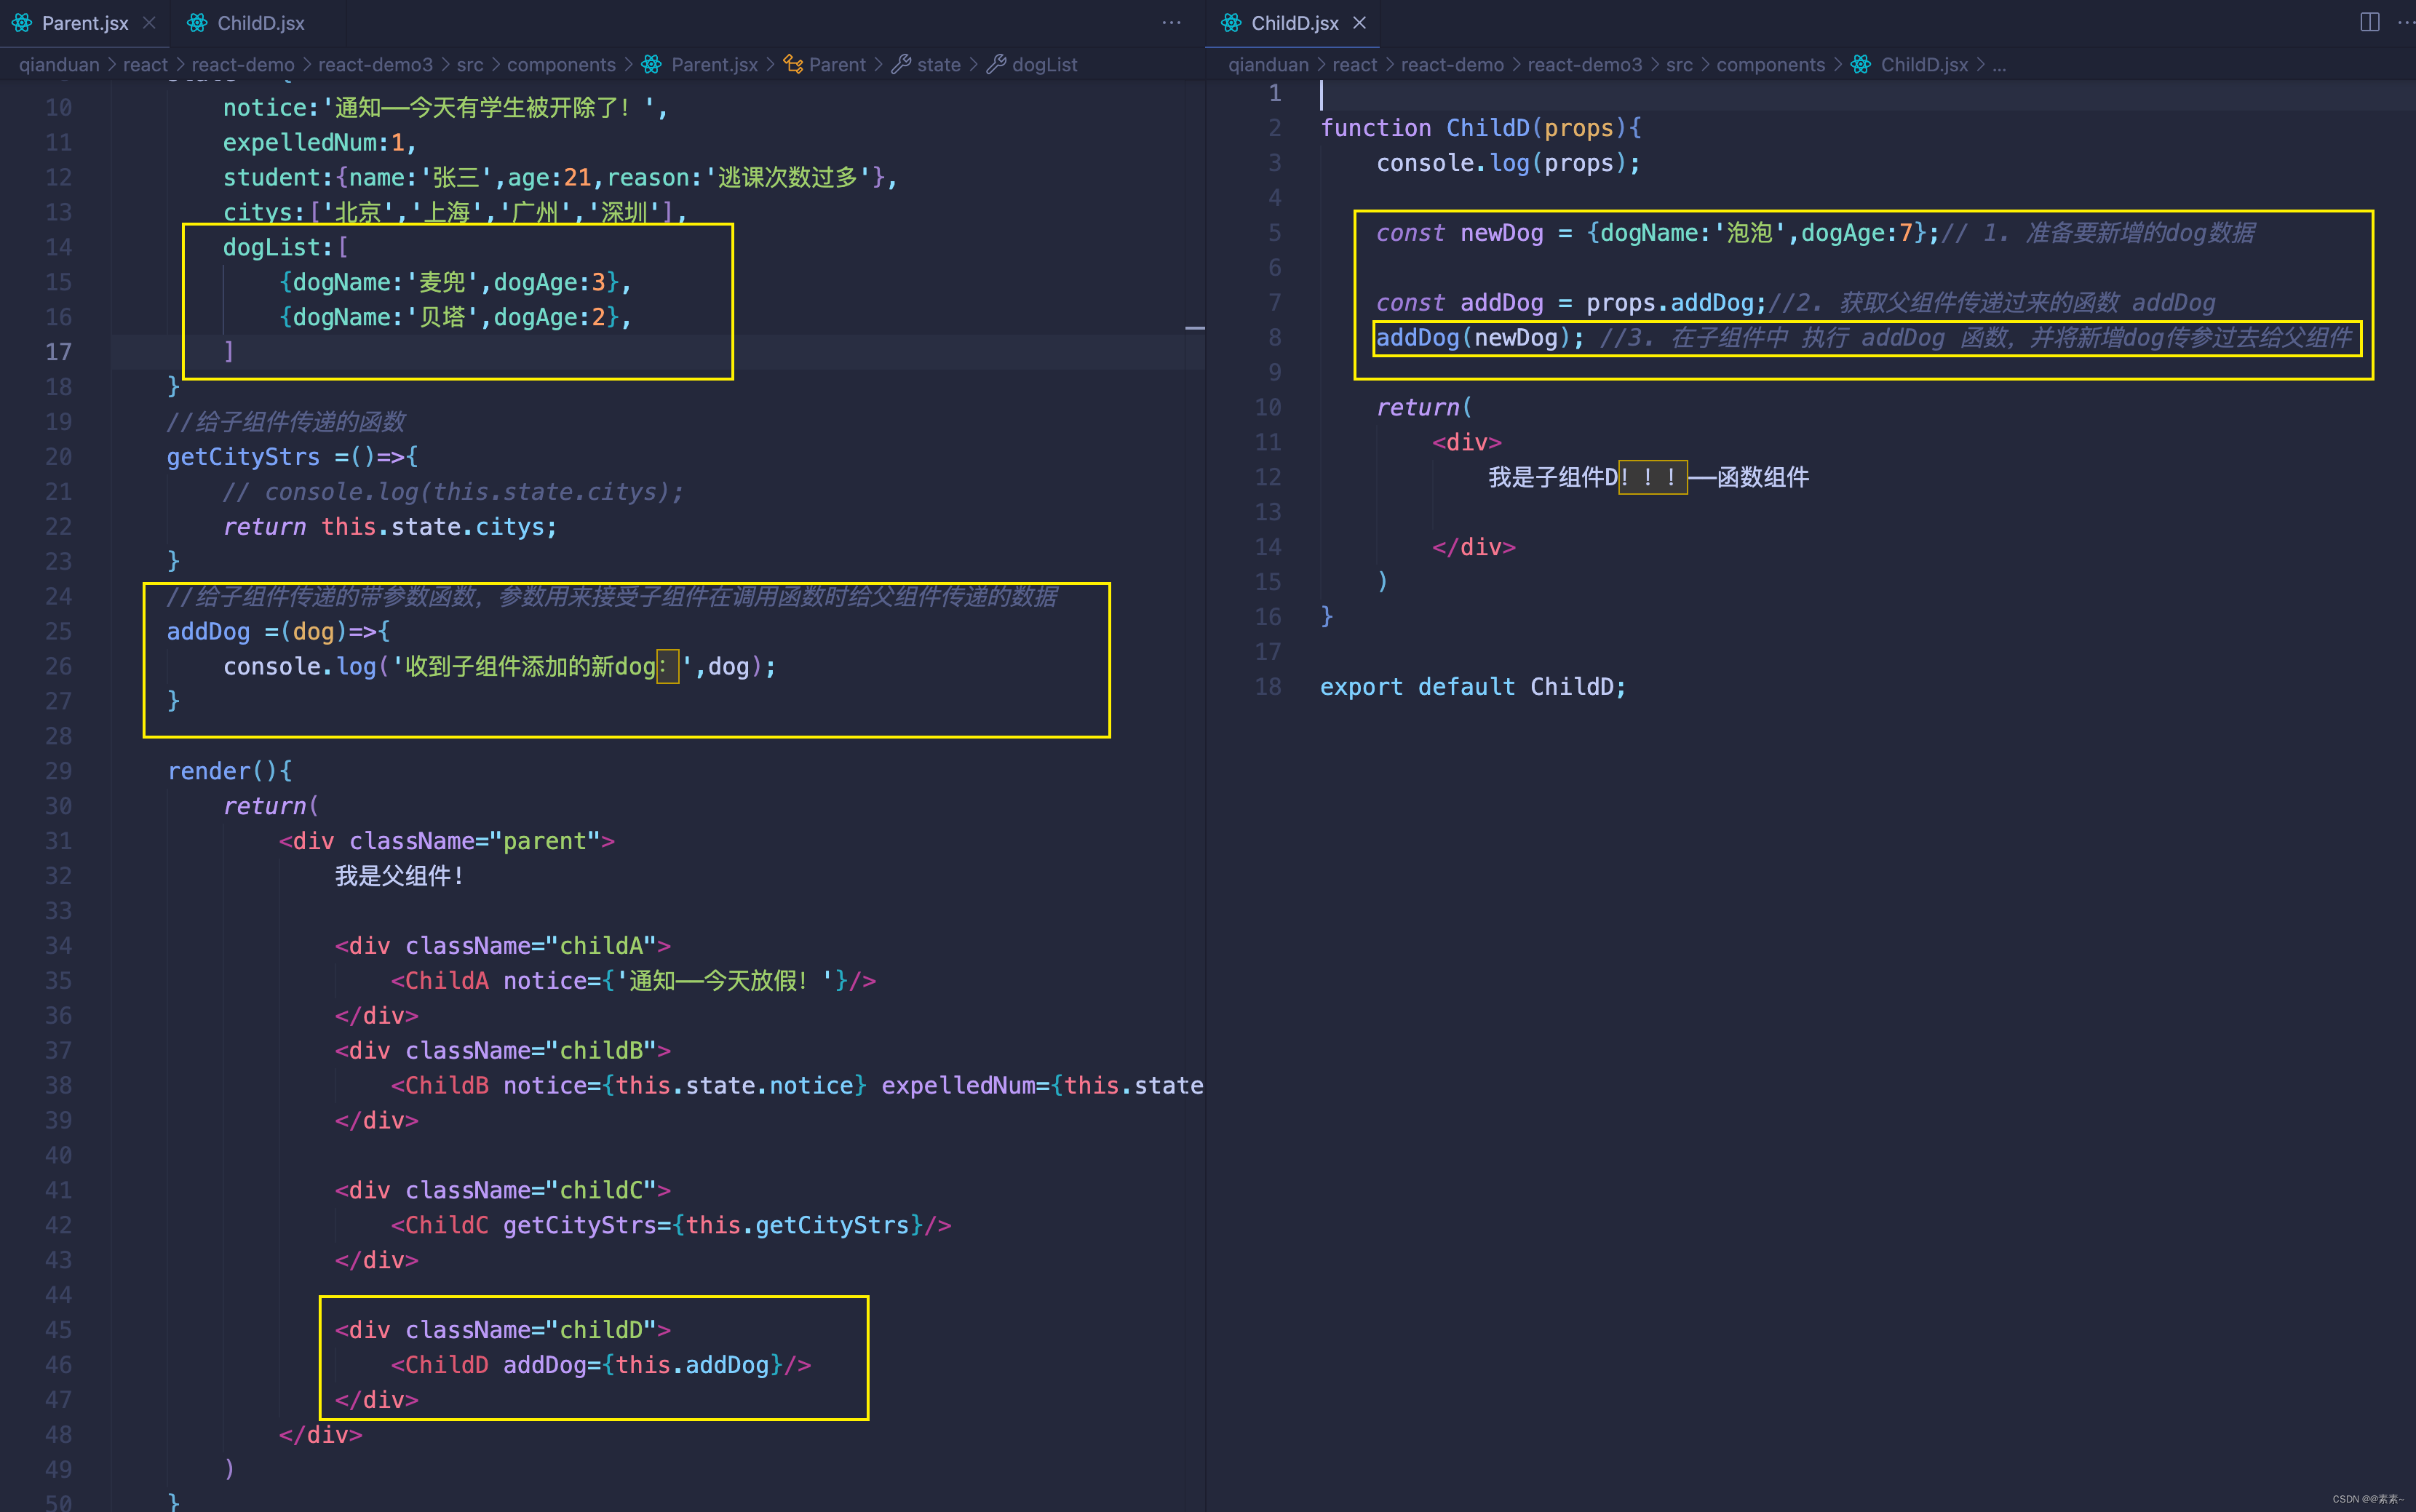Image resolution: width=2416 pixels, height=1512 pixels.
Task: Click 'react-demo3' in the left breadcrumb
Action: pos(375,65)
